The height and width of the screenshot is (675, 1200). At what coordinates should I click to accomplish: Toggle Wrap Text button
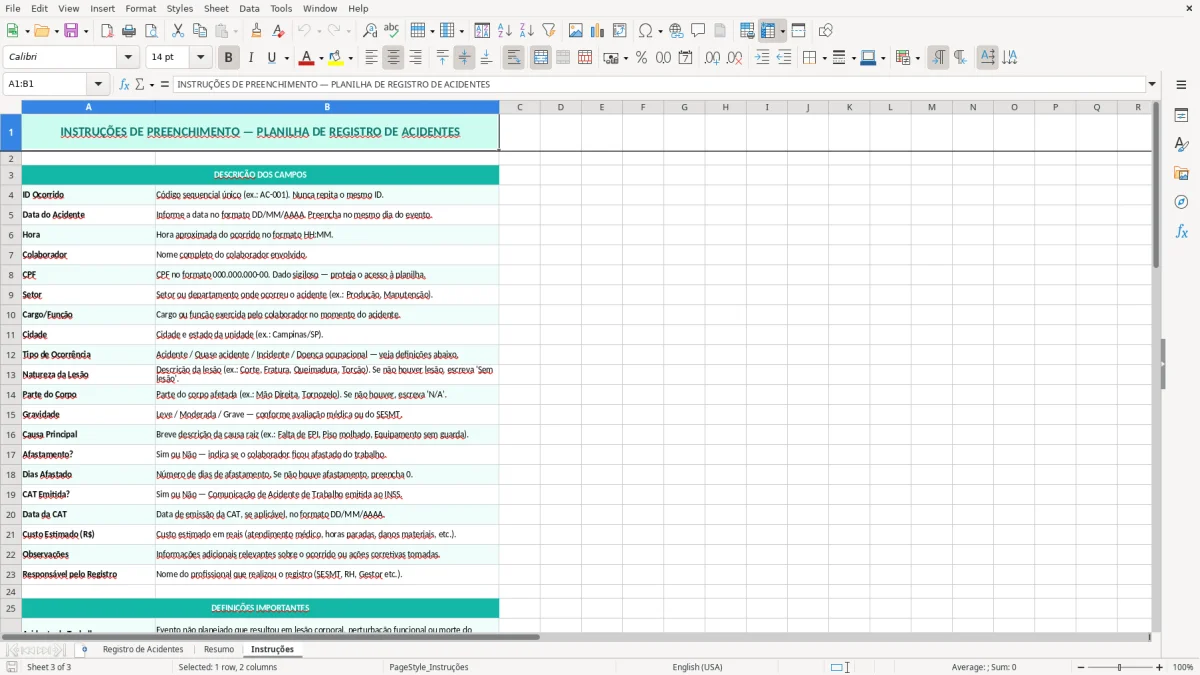coord(514,58)
